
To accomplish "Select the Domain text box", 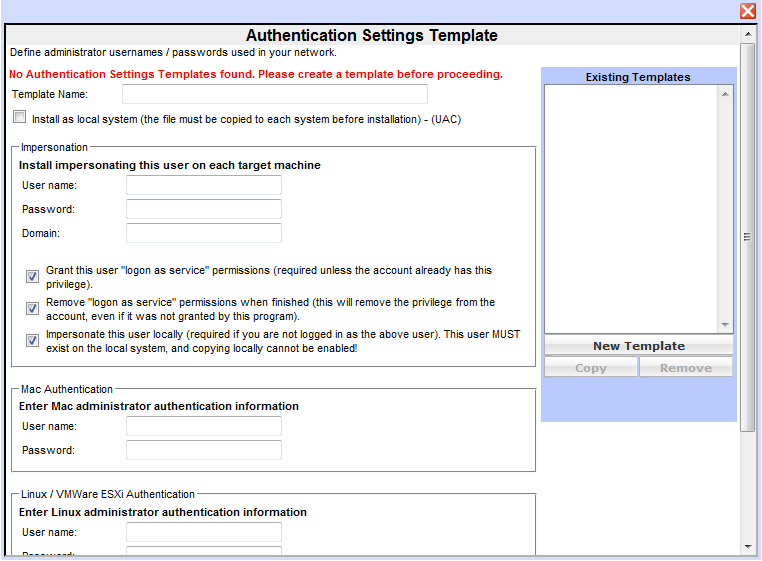I will pyautogui.click(x=203, y=233).
